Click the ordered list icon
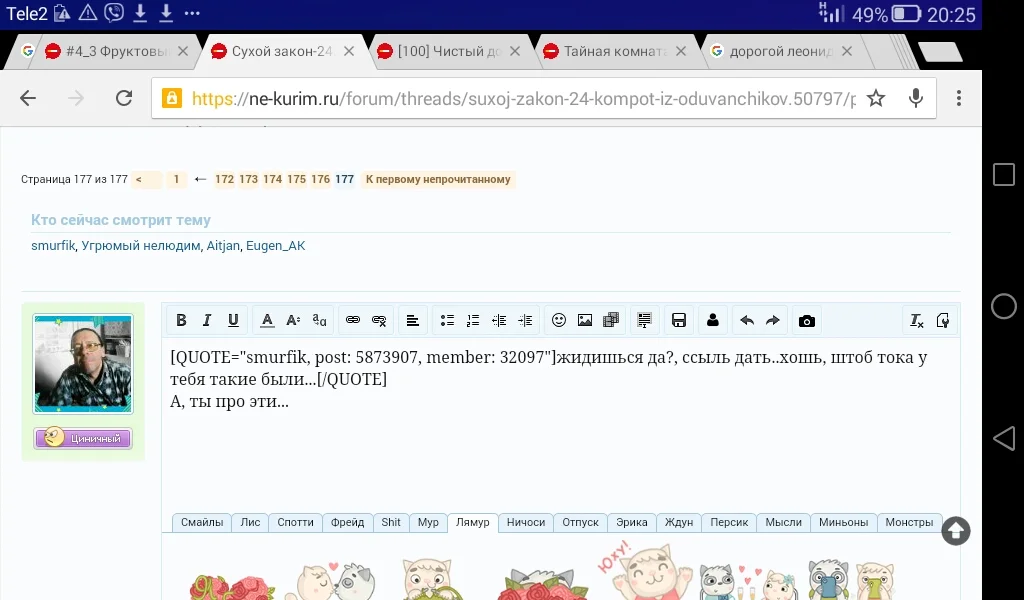1024x600 pixels. tap(472, 320)
